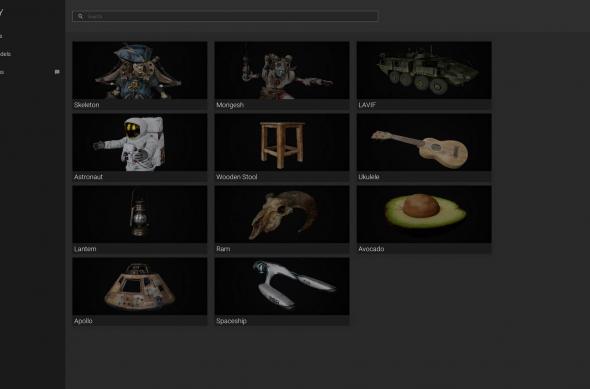Open the Astronaut model thumbnail

140,142
